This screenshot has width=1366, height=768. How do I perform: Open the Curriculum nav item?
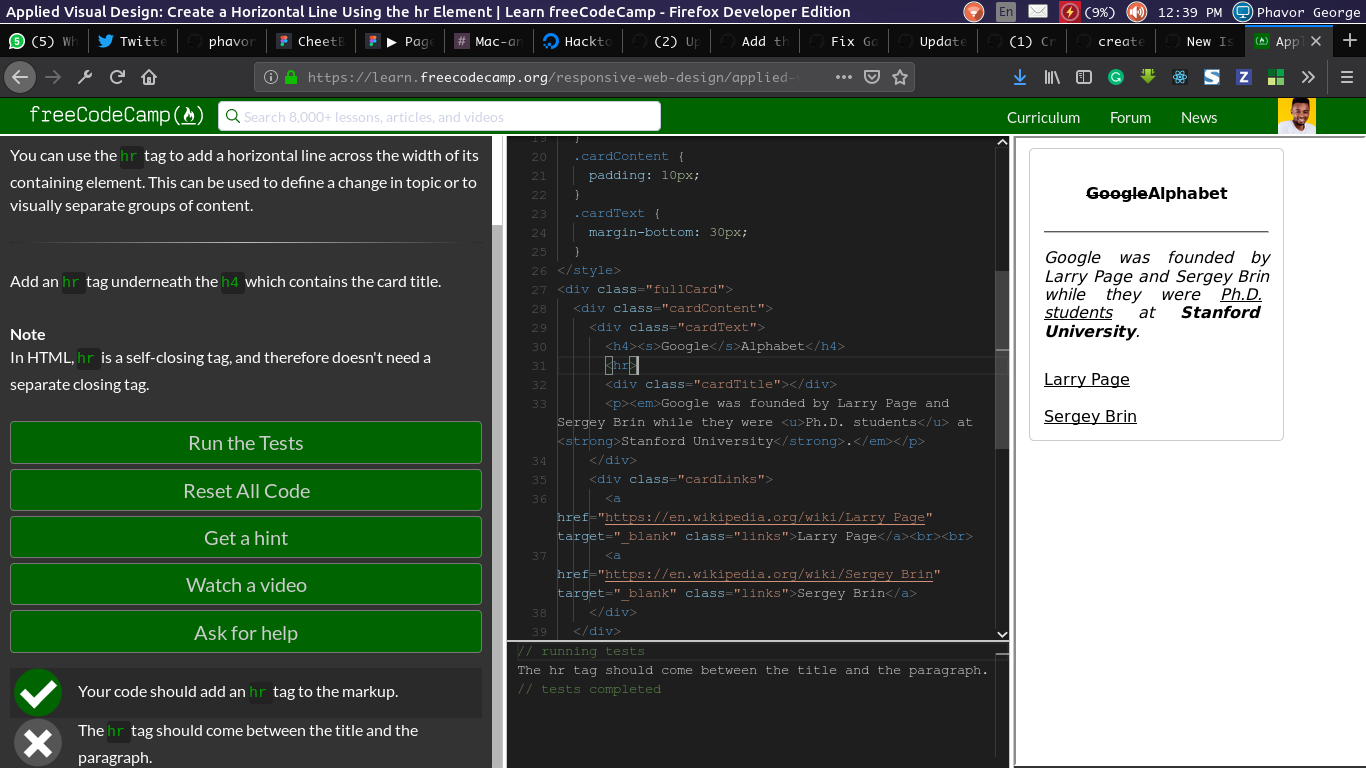pyautogui.click(x=1043, y=117)
